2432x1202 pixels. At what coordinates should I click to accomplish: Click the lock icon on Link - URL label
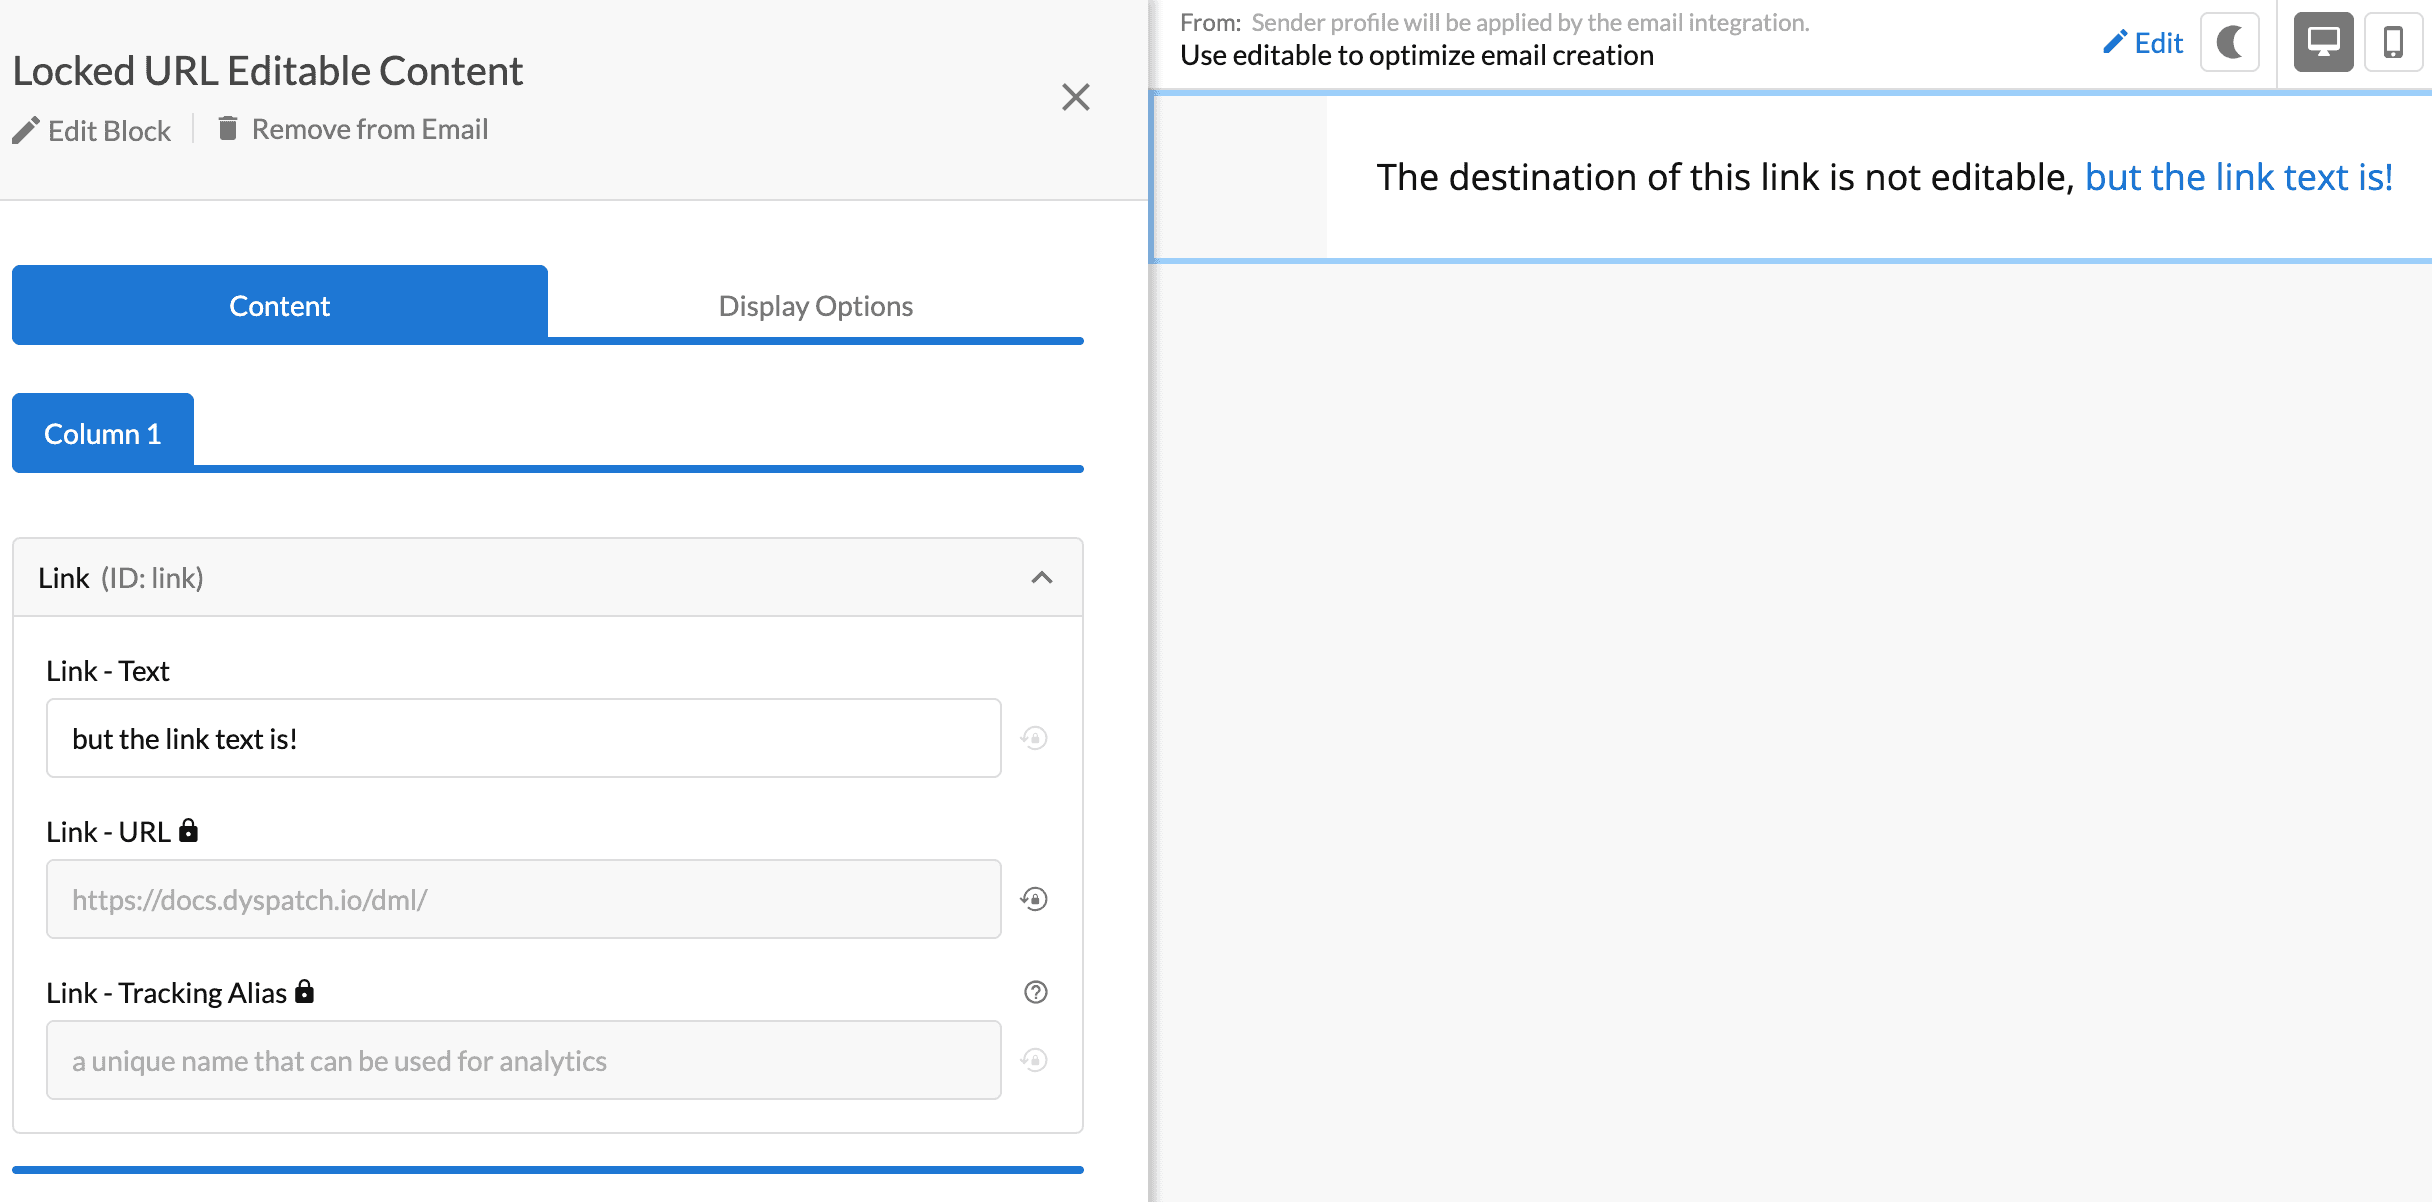189,830
